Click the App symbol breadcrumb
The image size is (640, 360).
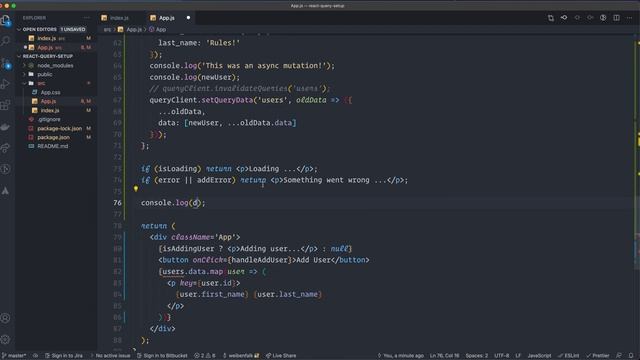pos(158,30)
